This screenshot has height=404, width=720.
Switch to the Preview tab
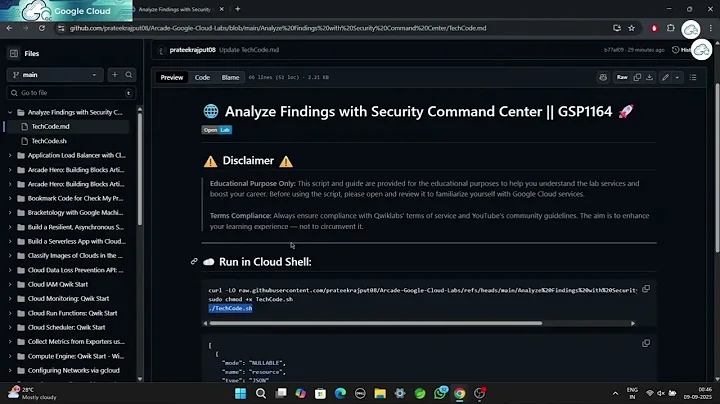pyautogui.click(x=172, y=78)
